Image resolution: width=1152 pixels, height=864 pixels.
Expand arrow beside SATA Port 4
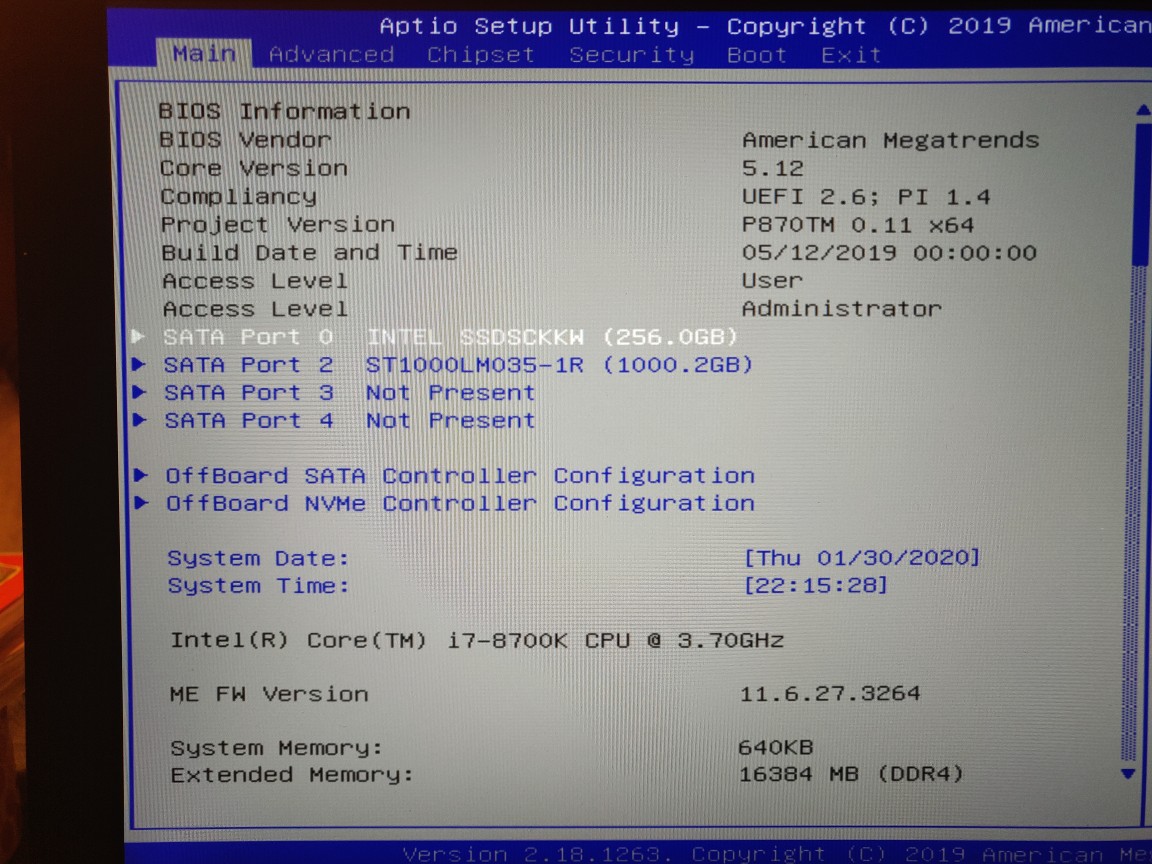coord(139,420)
